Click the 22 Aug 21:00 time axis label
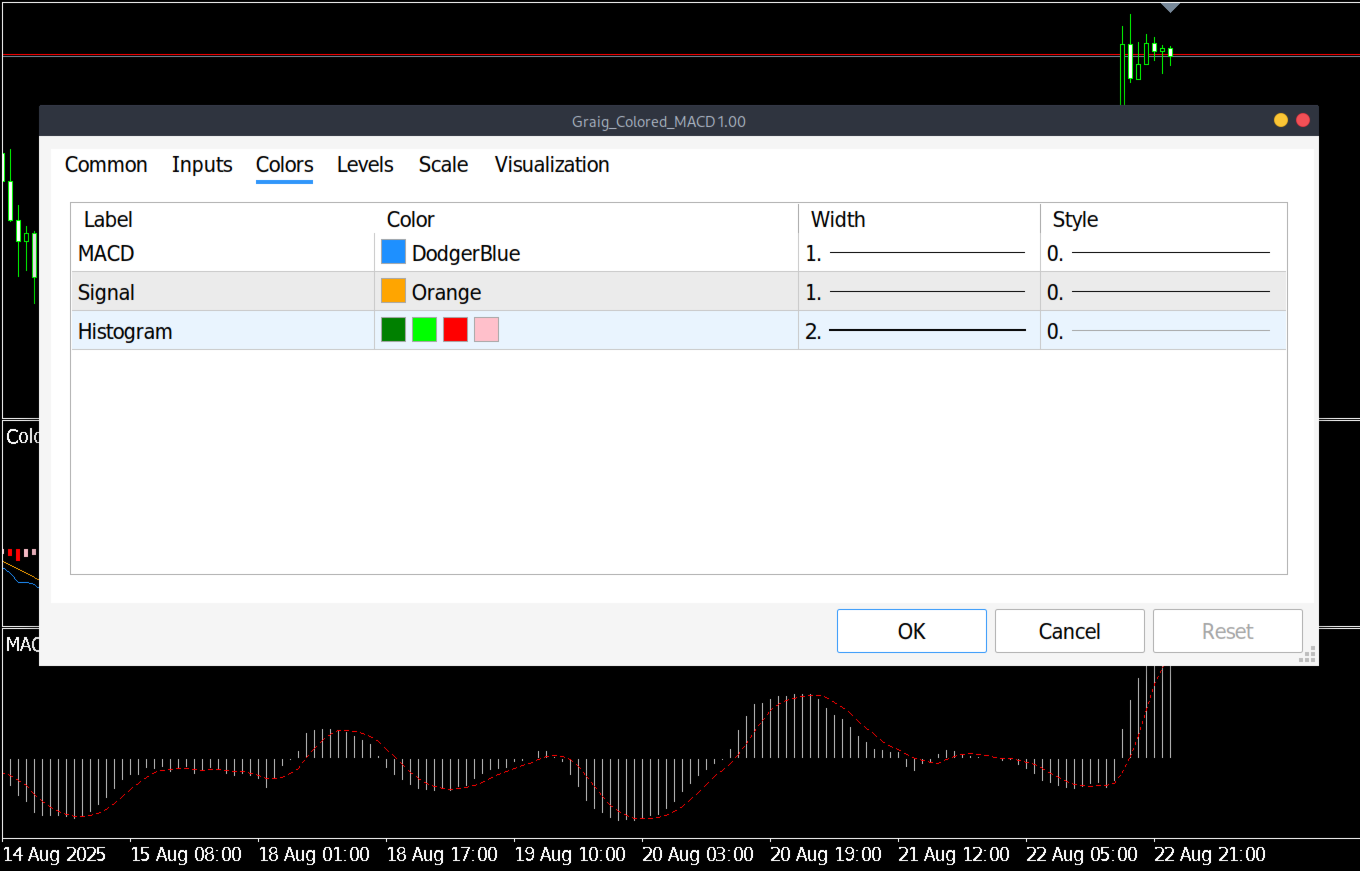The image size is (1360, 871). coord(1209,855)
